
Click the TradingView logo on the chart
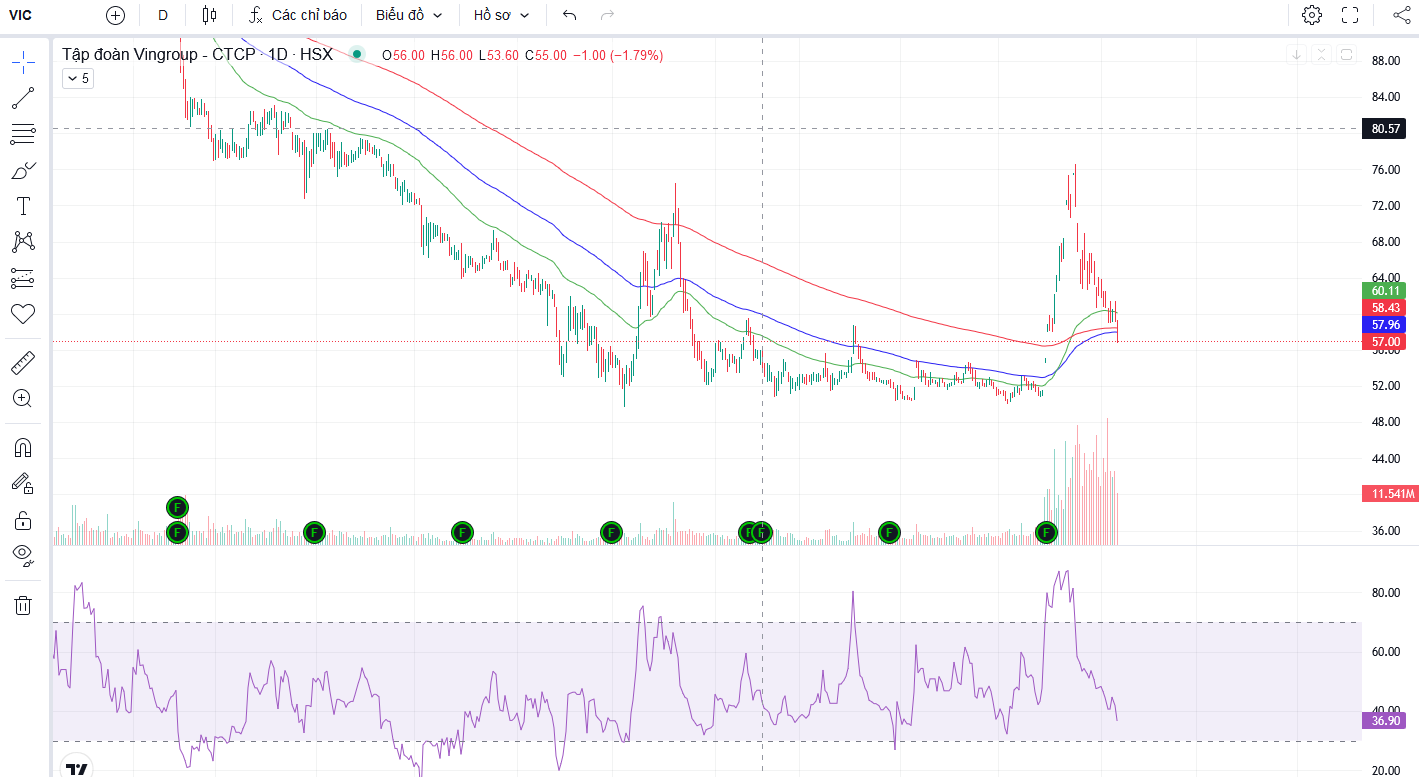76,769
